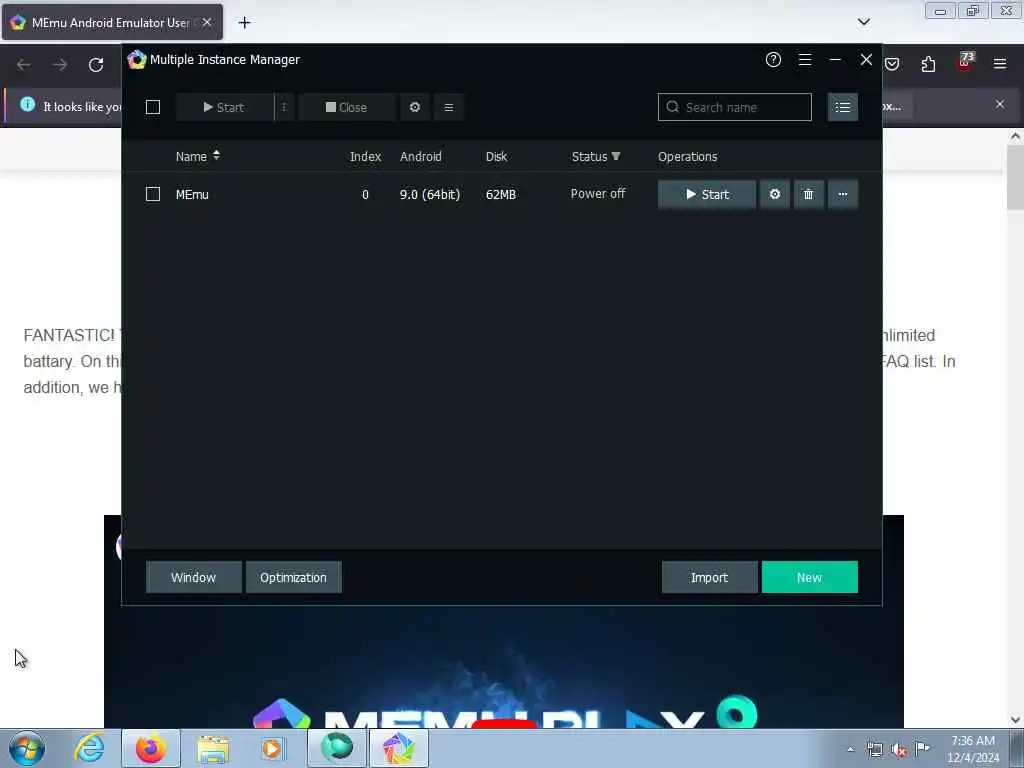The height and width of the screenshot is (768, 1024).
Task: Open more options for MEmu instance
Action: pos(842,194)
